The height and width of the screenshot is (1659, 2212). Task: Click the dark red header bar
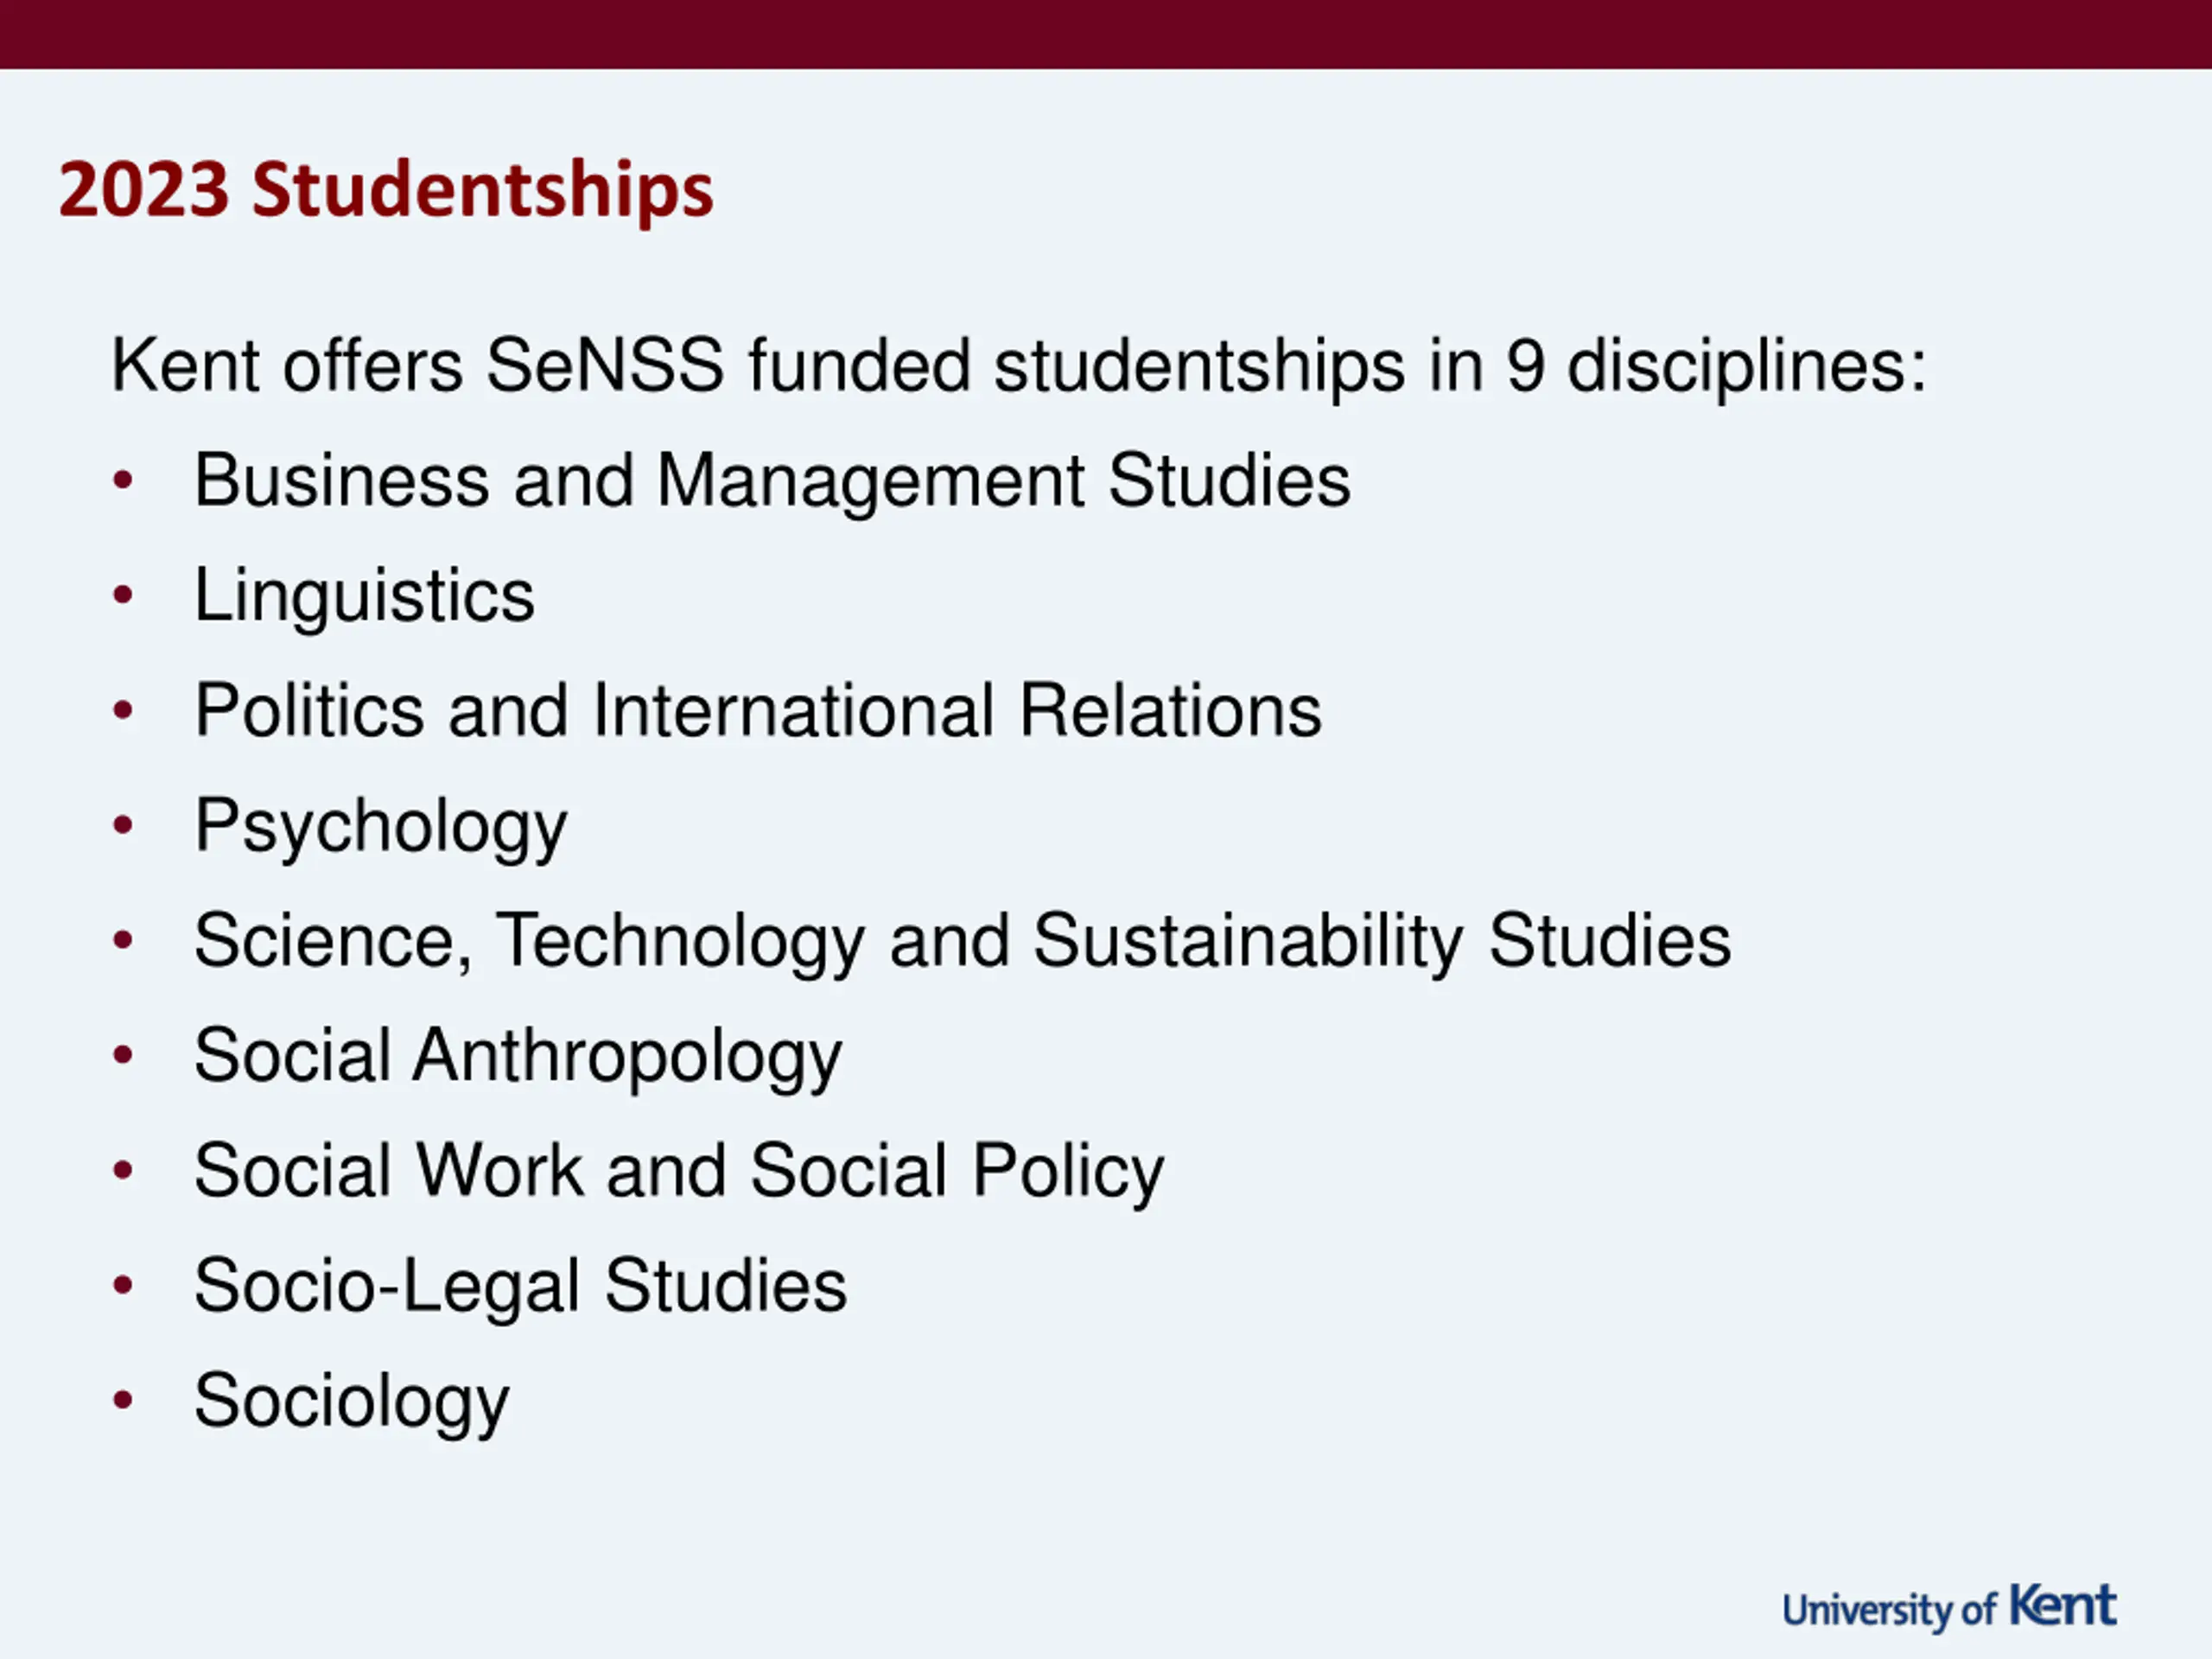(1106, 34)
